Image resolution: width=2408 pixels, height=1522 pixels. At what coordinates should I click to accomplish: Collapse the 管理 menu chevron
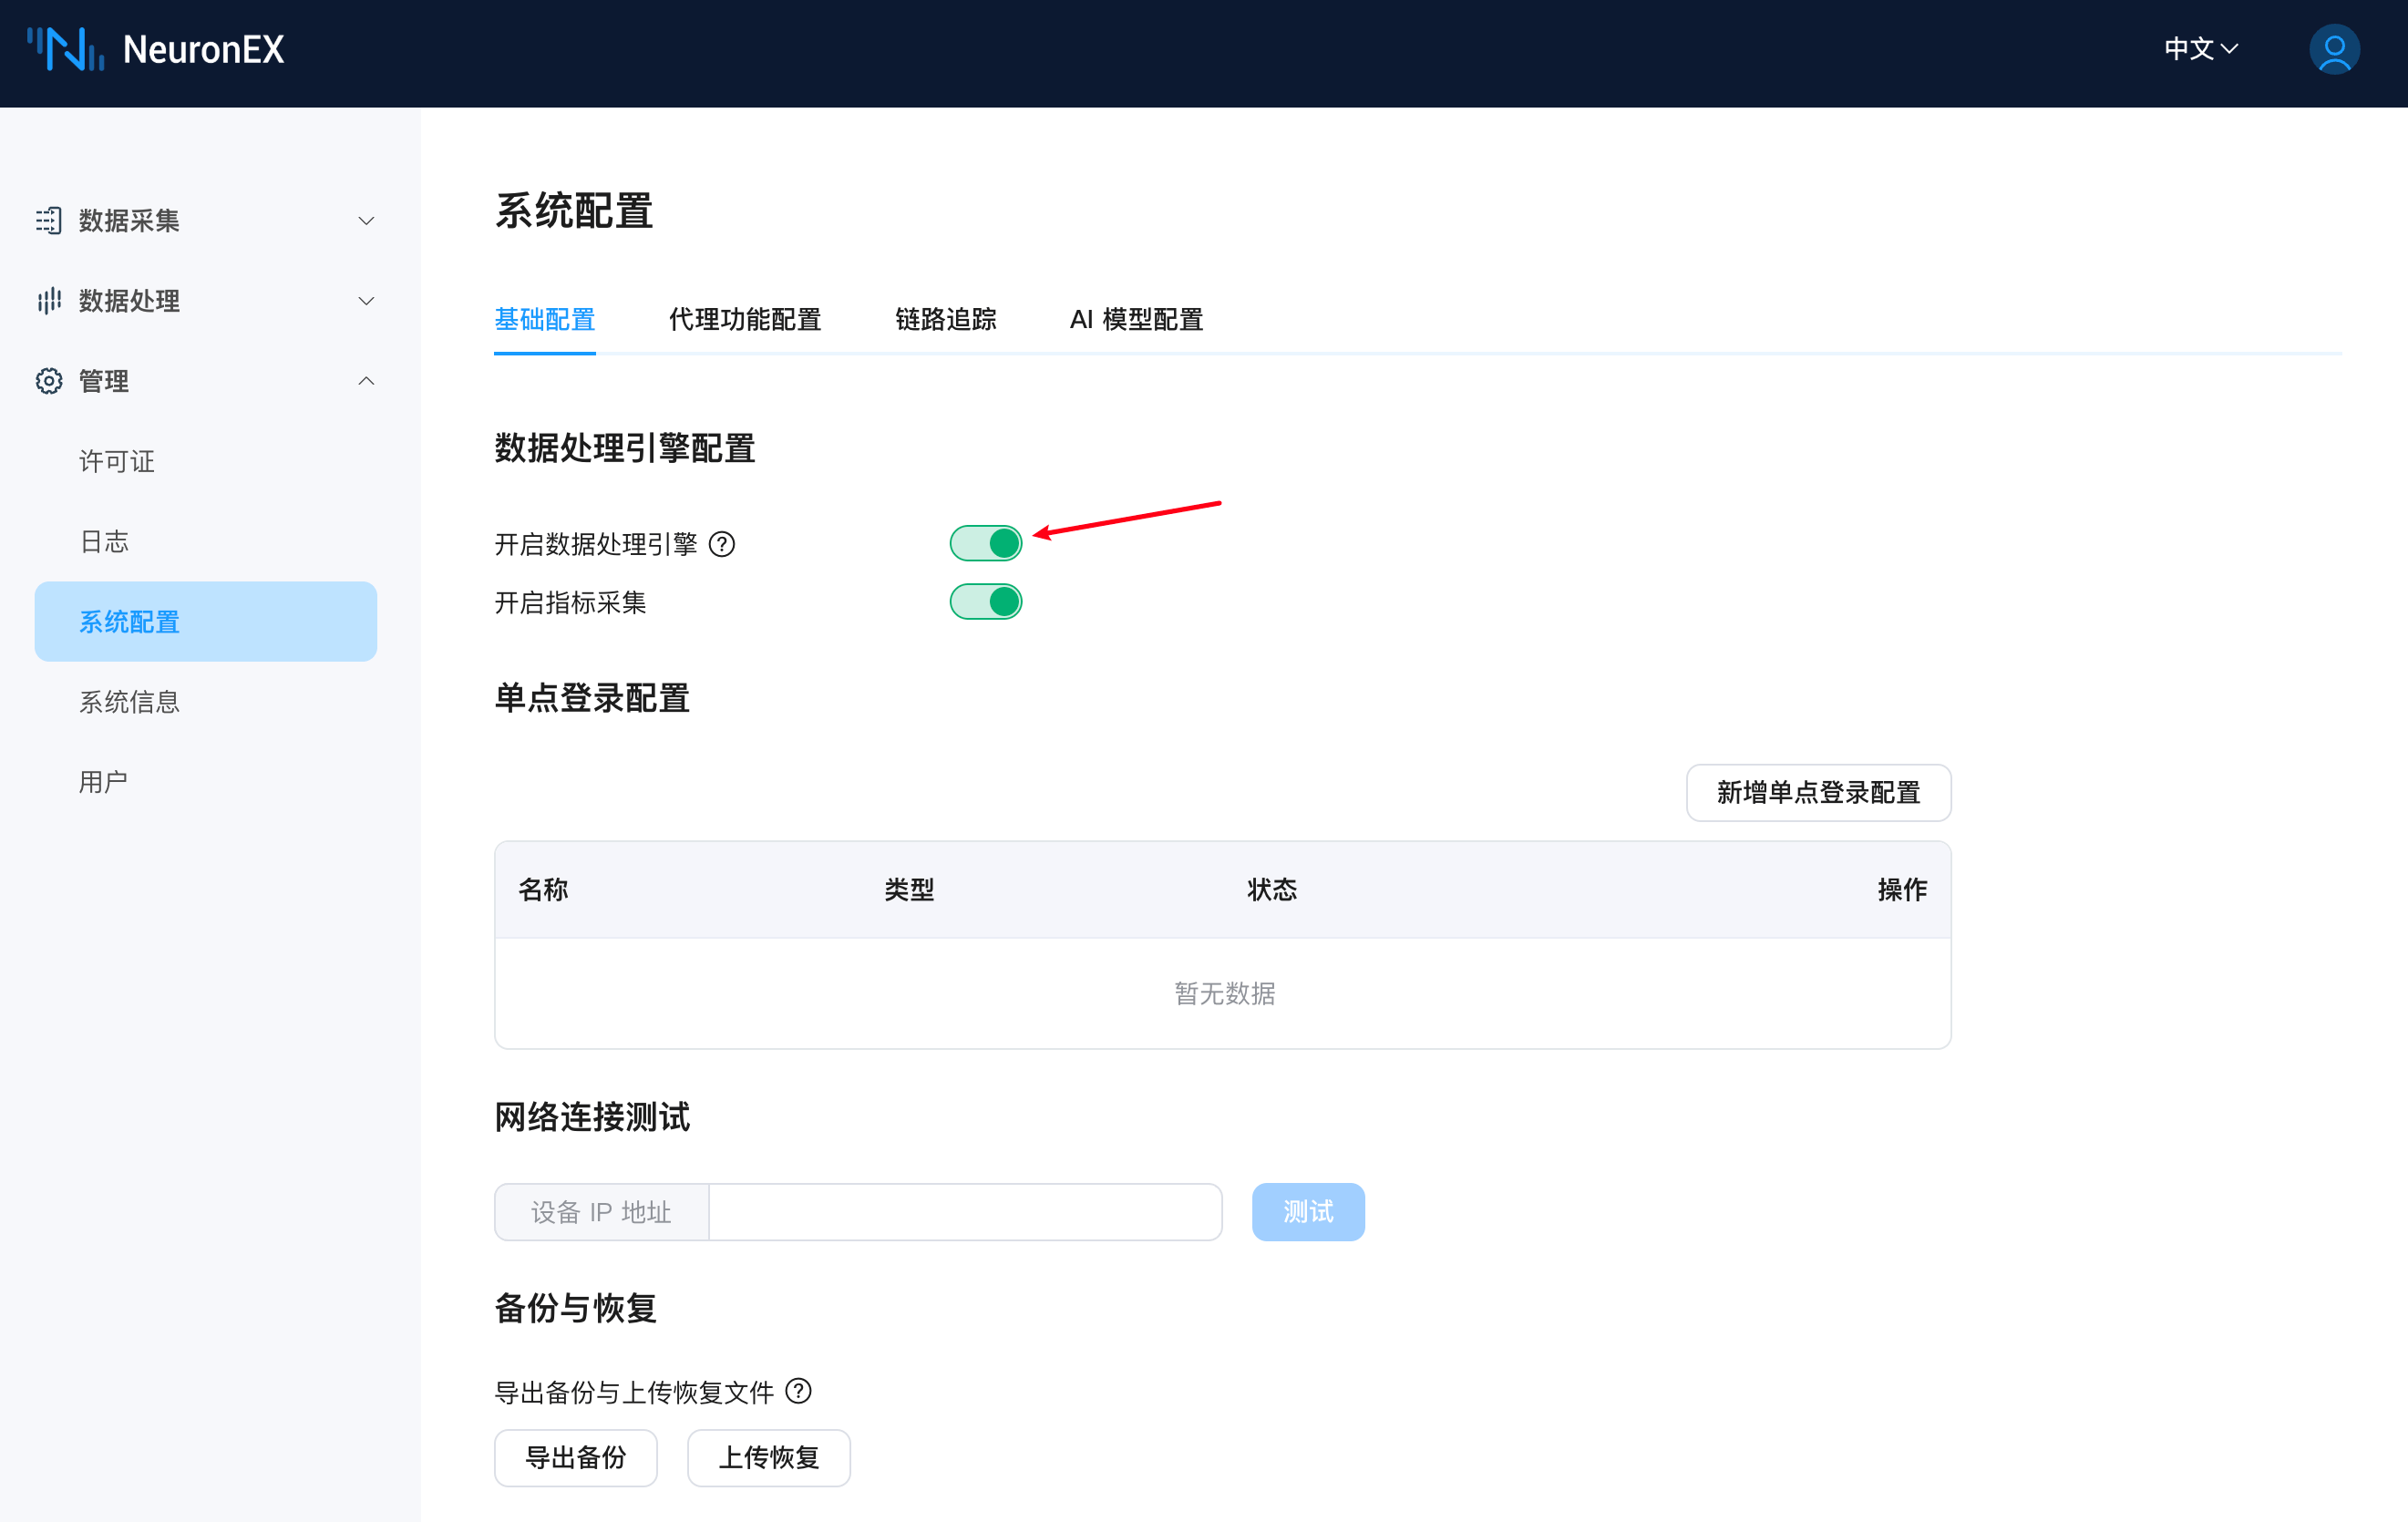pyautogui.click(x=366, y=381)
